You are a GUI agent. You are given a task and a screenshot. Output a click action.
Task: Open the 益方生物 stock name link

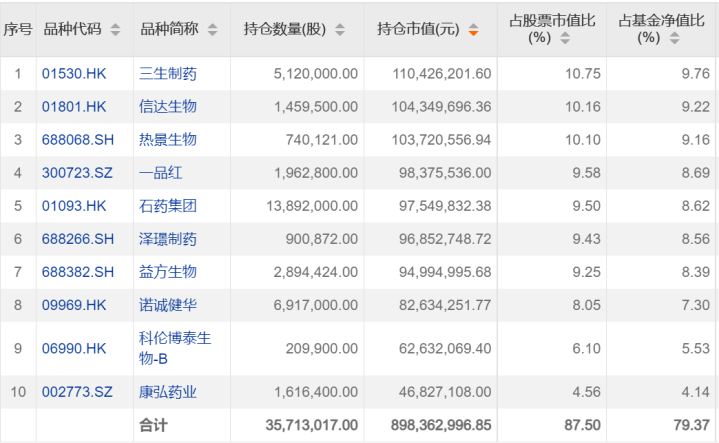coord(168,272)
